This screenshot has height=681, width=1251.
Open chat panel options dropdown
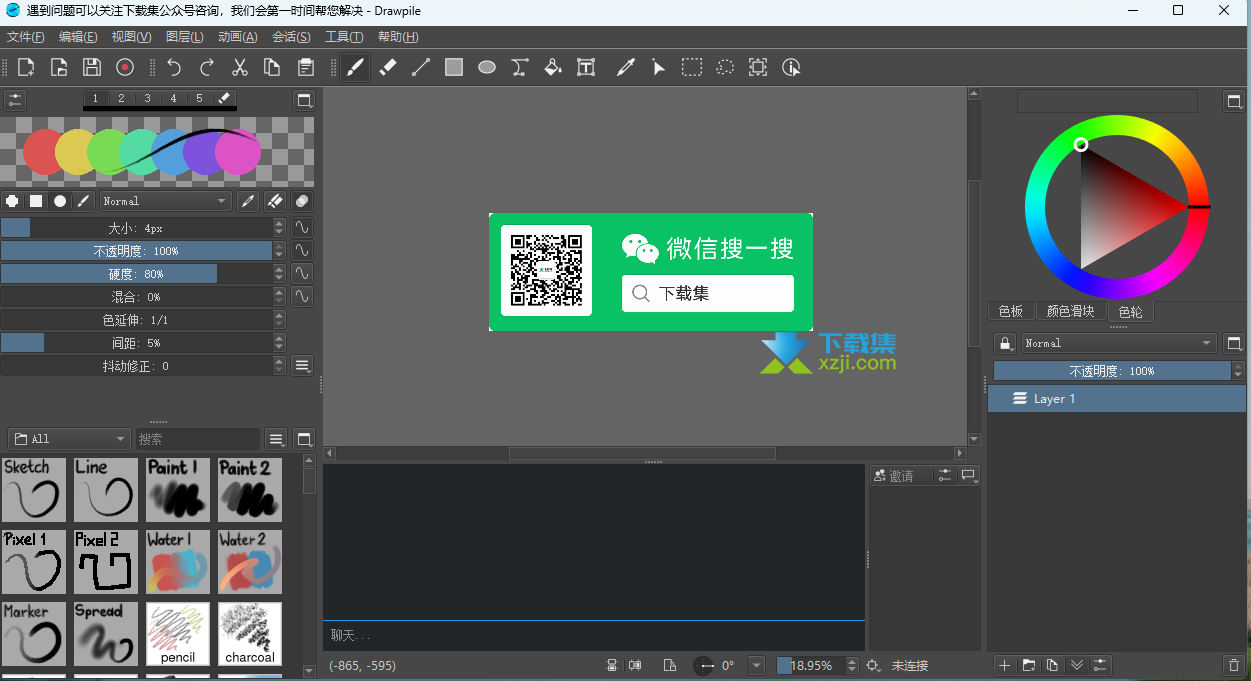pos(968,476)
